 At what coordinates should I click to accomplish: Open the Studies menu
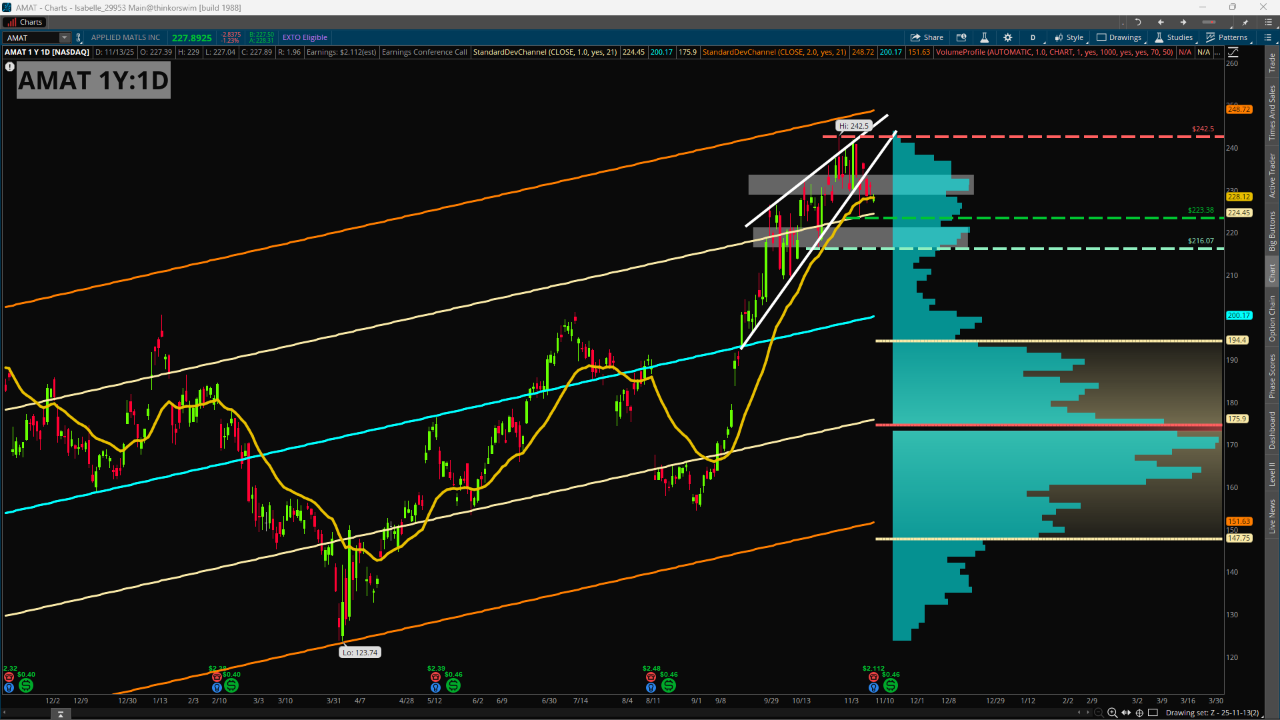tap(1174, 37)
